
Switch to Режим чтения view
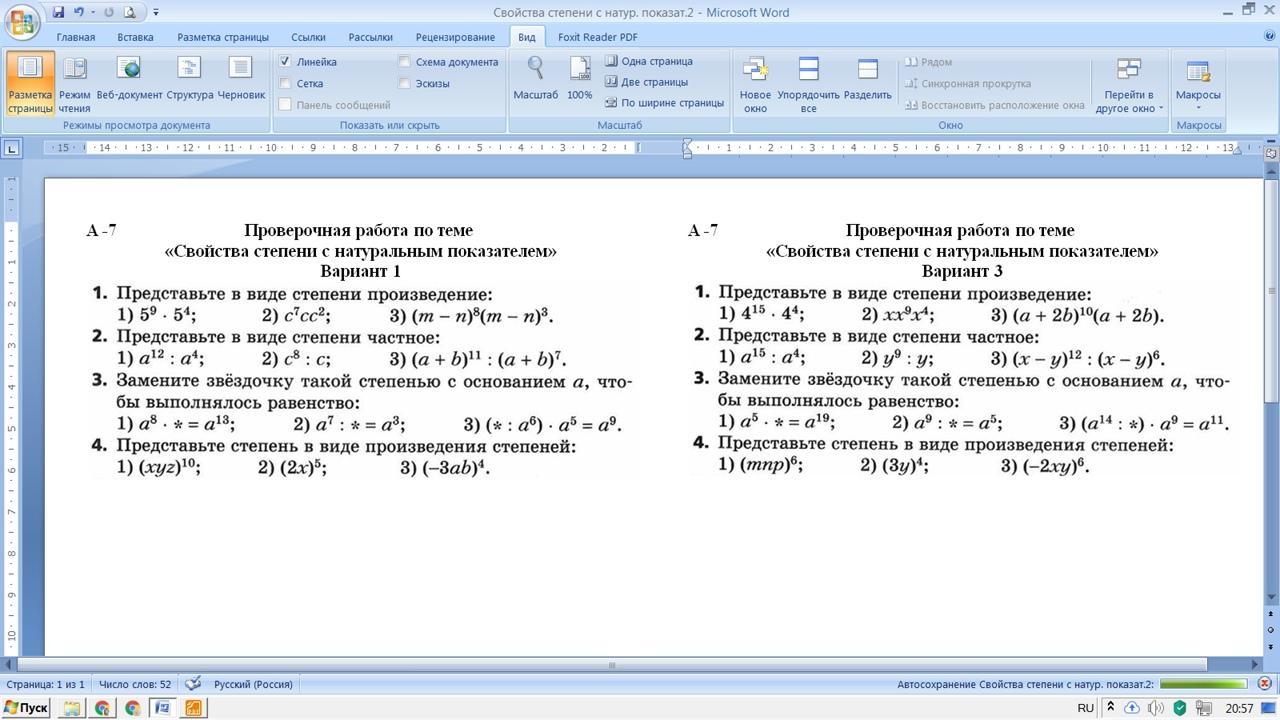point(74,83)
